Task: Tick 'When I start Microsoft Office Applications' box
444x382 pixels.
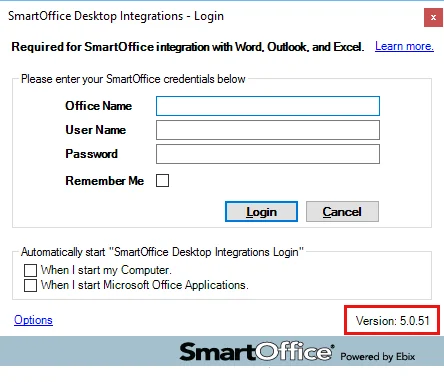Action: 30,285
